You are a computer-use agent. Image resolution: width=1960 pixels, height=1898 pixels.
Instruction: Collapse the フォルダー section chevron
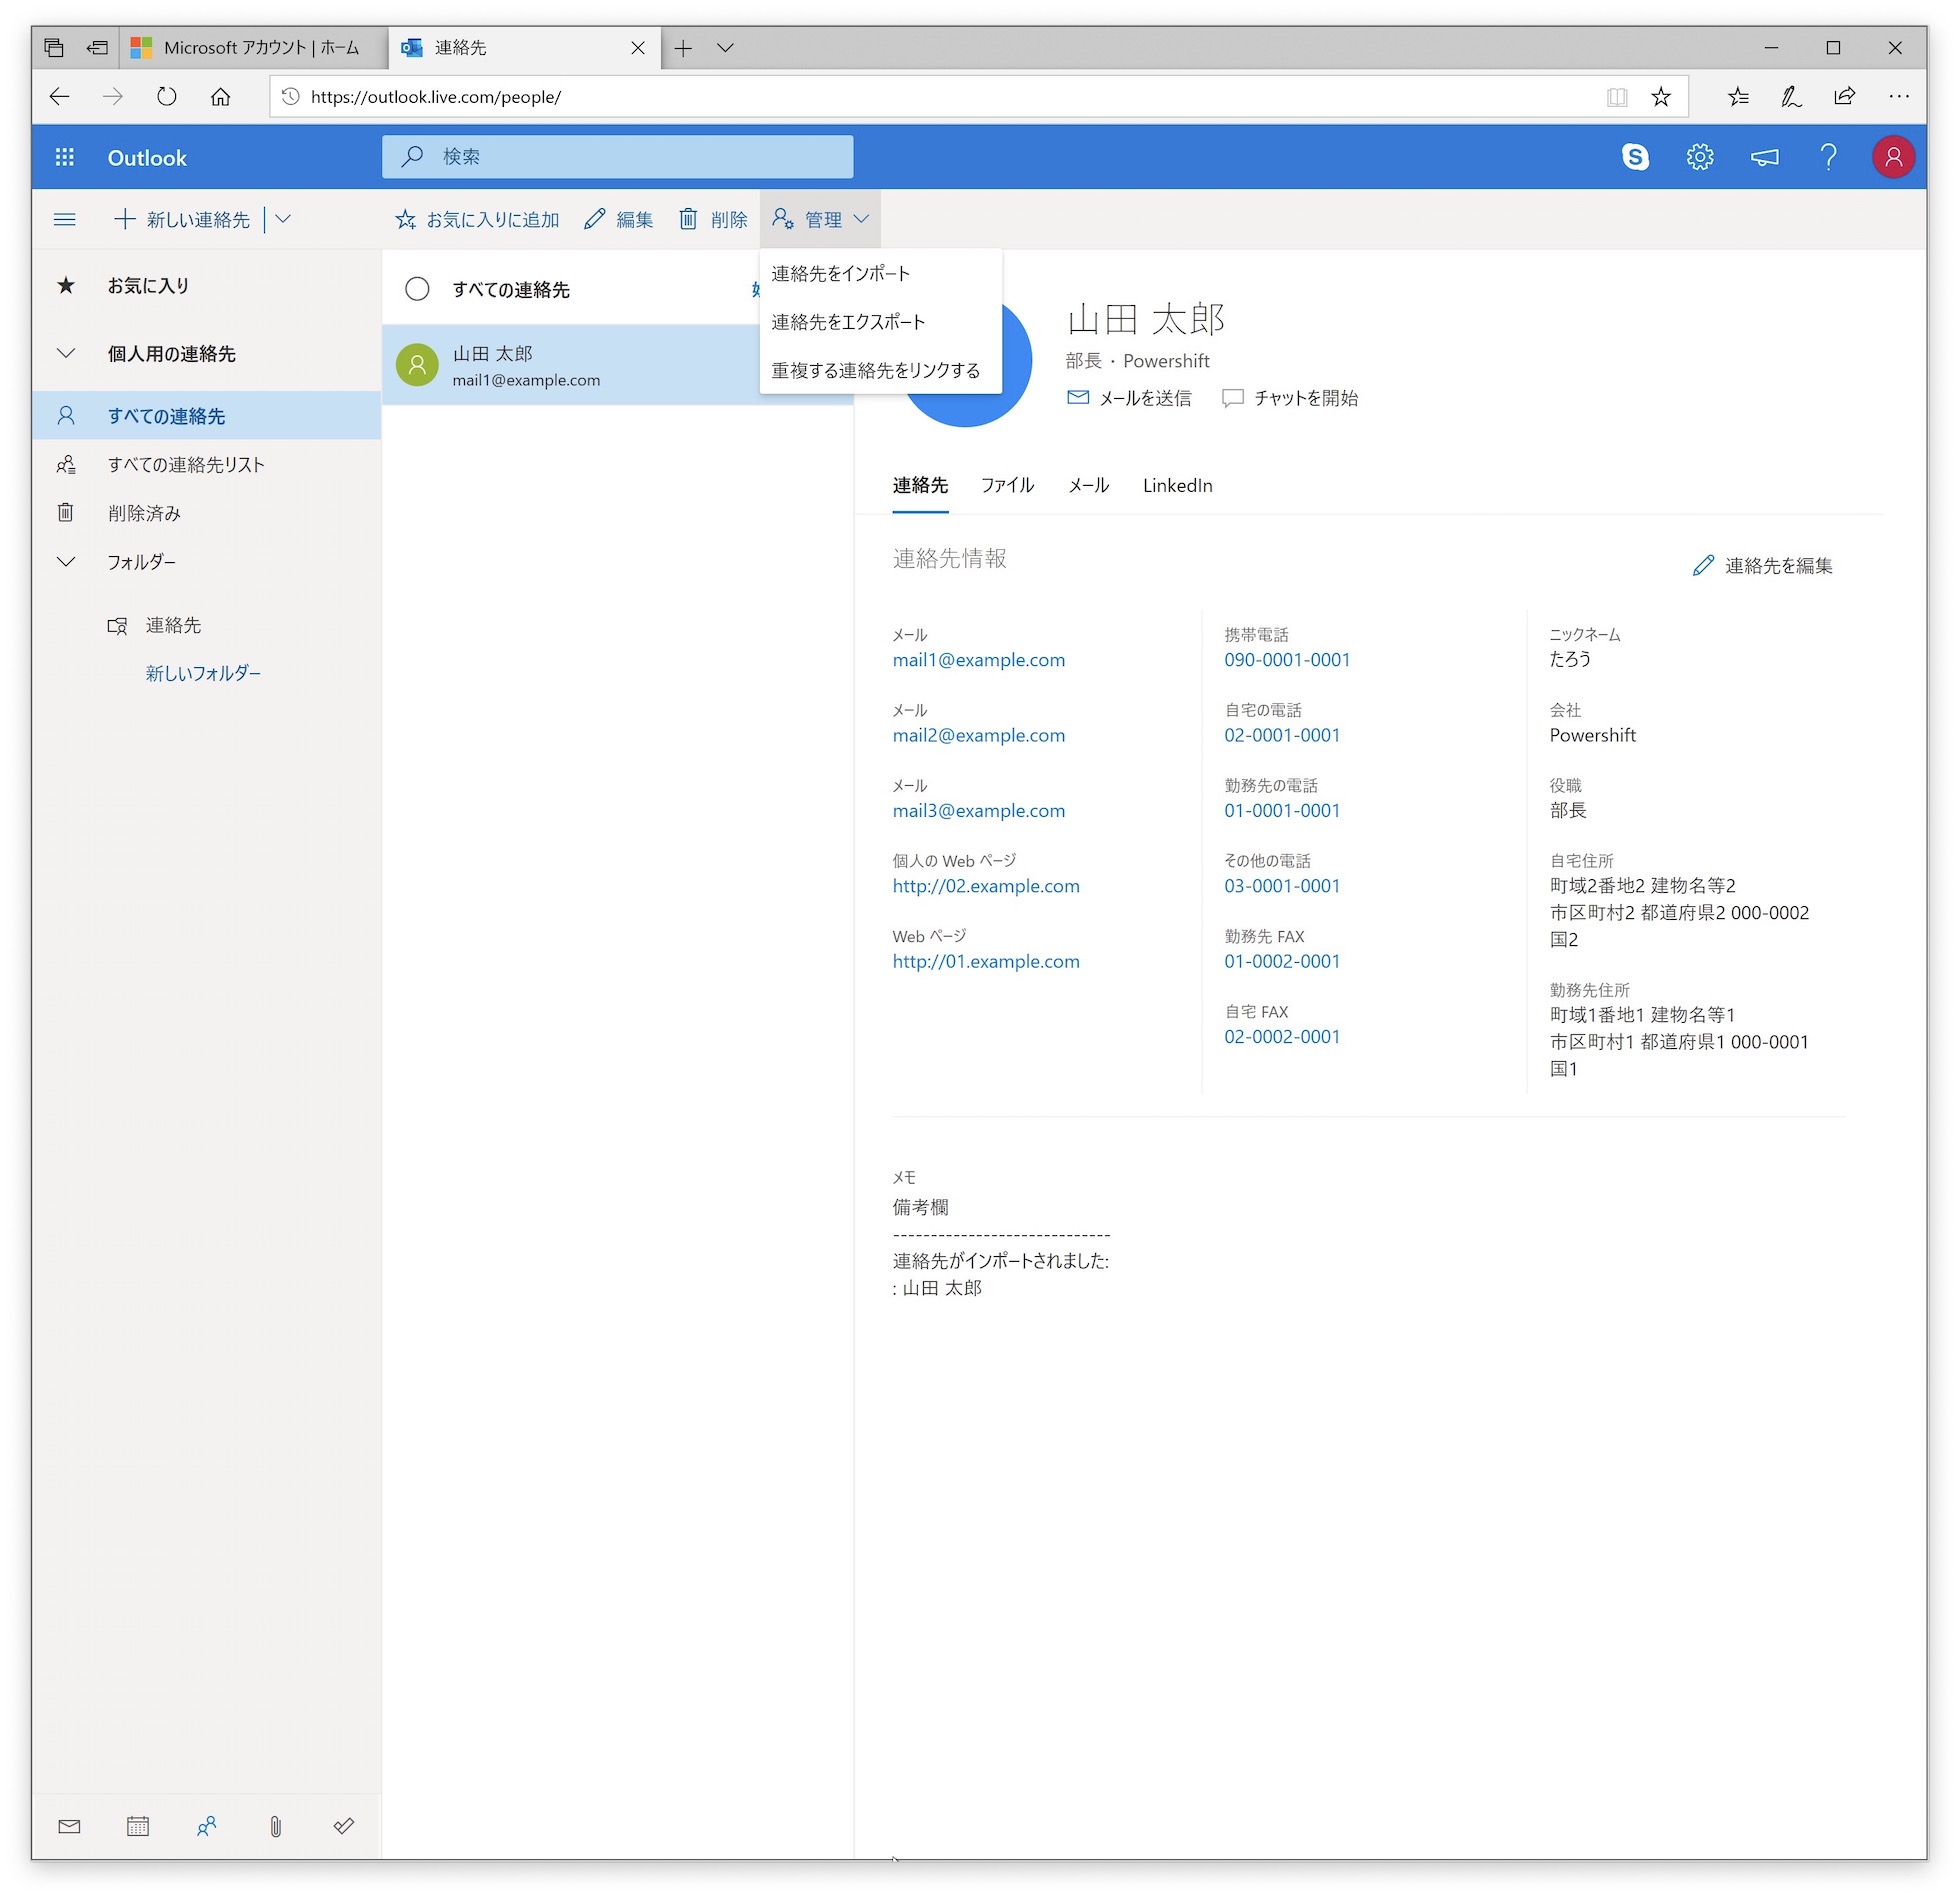tap(66, 561)
